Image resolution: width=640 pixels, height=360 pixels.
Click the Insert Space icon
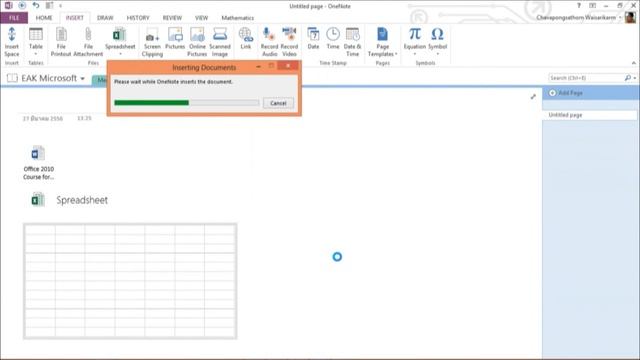coord(11,42)
